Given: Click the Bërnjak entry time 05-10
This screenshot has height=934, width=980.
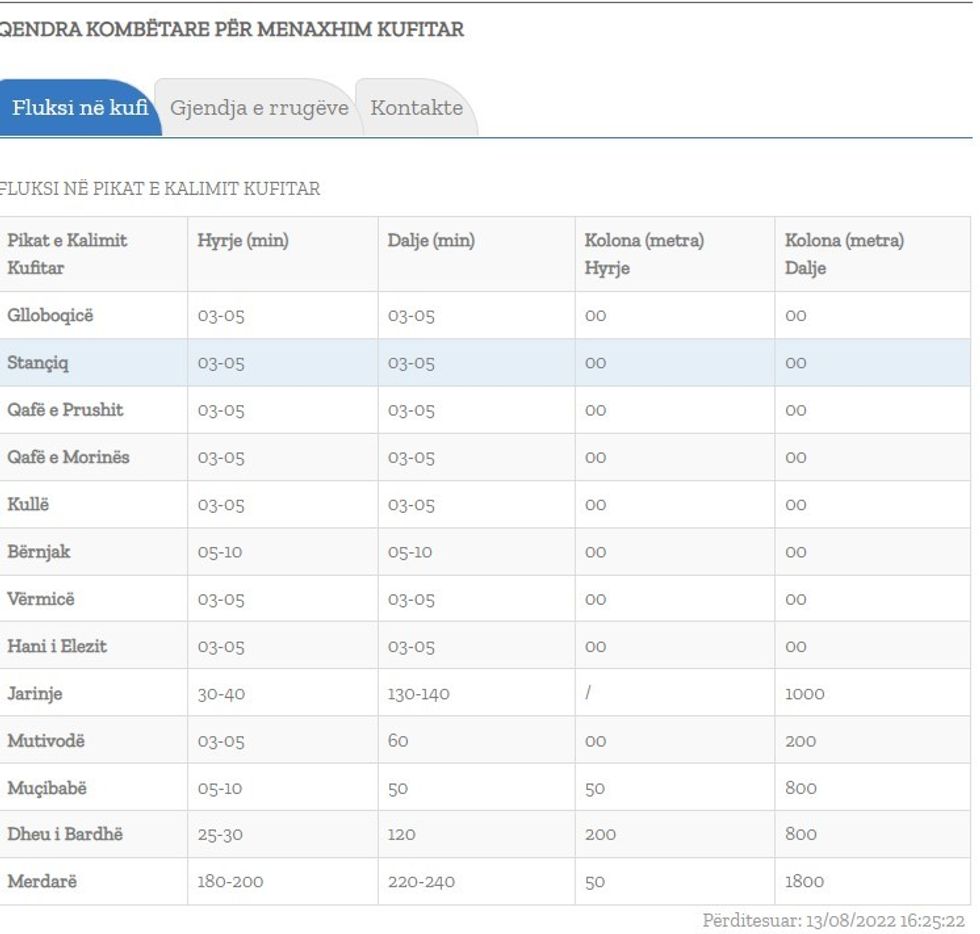Looking at the screenshot, I should tap(220, 552).
